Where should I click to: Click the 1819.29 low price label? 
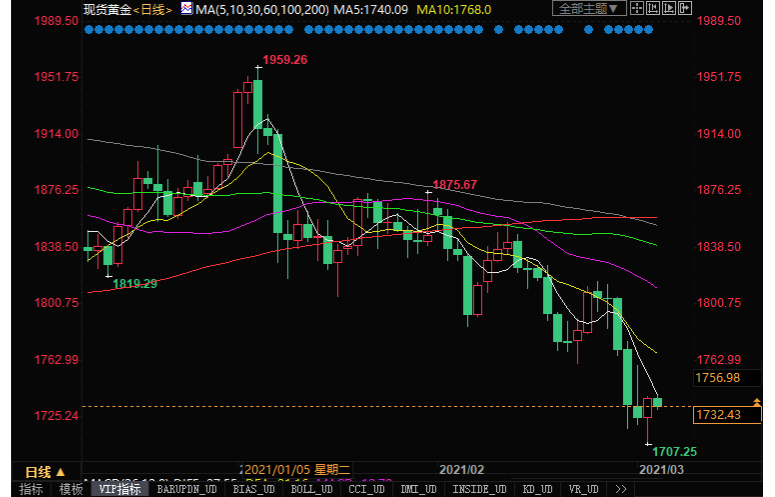[x=135, y=284]
